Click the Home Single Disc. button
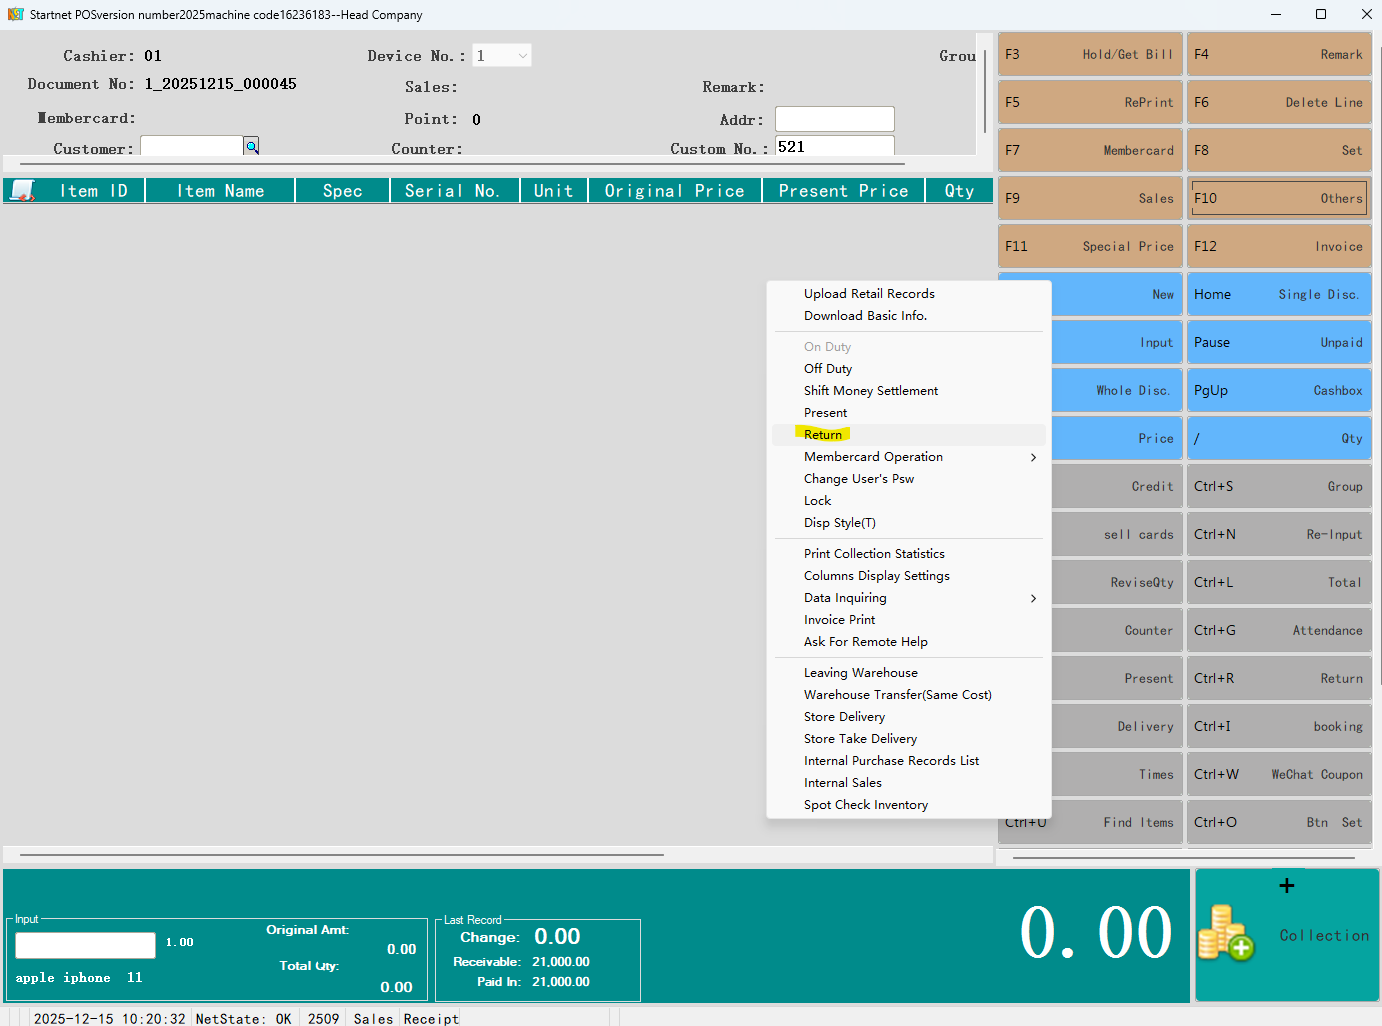The width and height of the screenshot is (1382, 1026). click(1277, 295)
